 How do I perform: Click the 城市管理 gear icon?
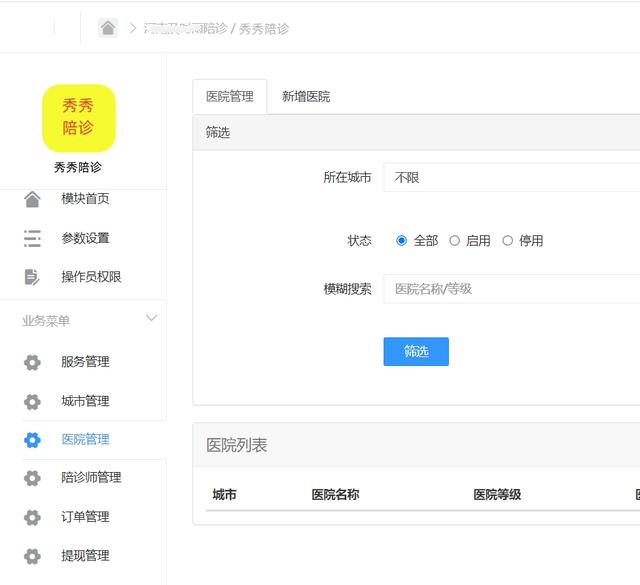[32, 401]
